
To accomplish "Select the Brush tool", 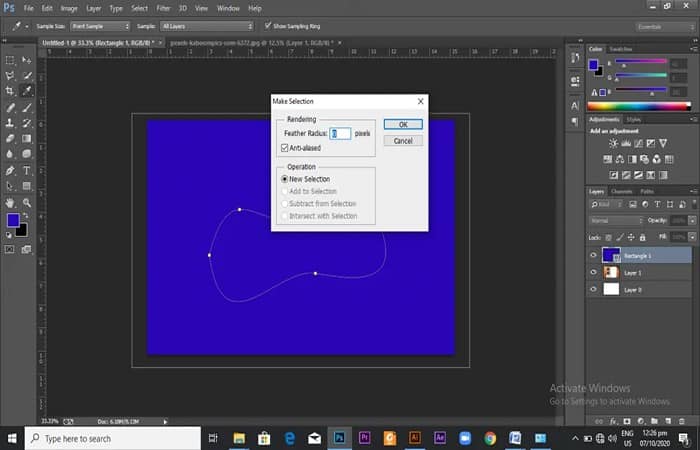I will tap(27, 107).
